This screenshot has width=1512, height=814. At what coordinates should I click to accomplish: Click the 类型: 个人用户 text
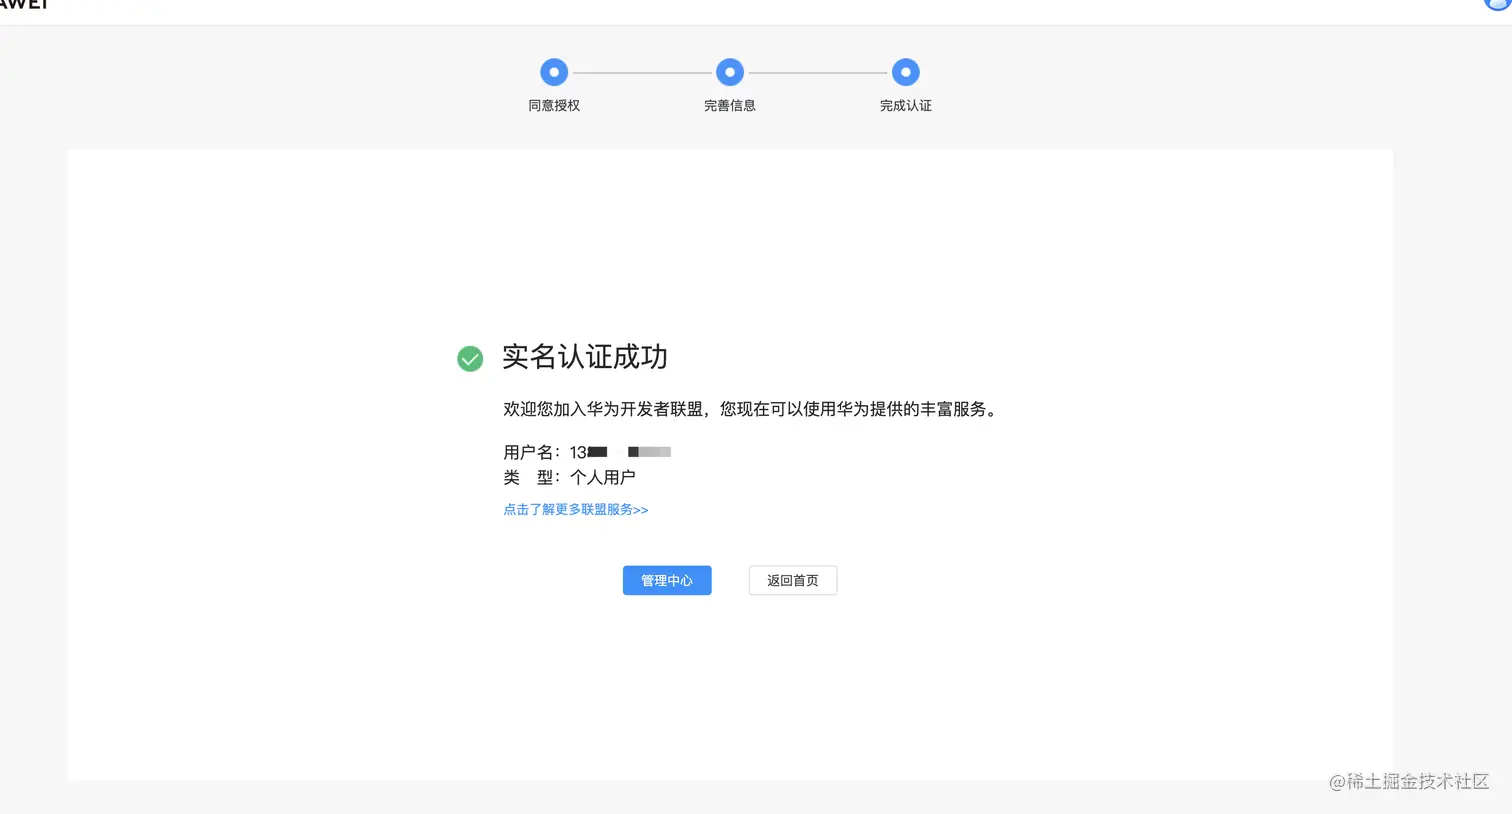pos(569,477)
